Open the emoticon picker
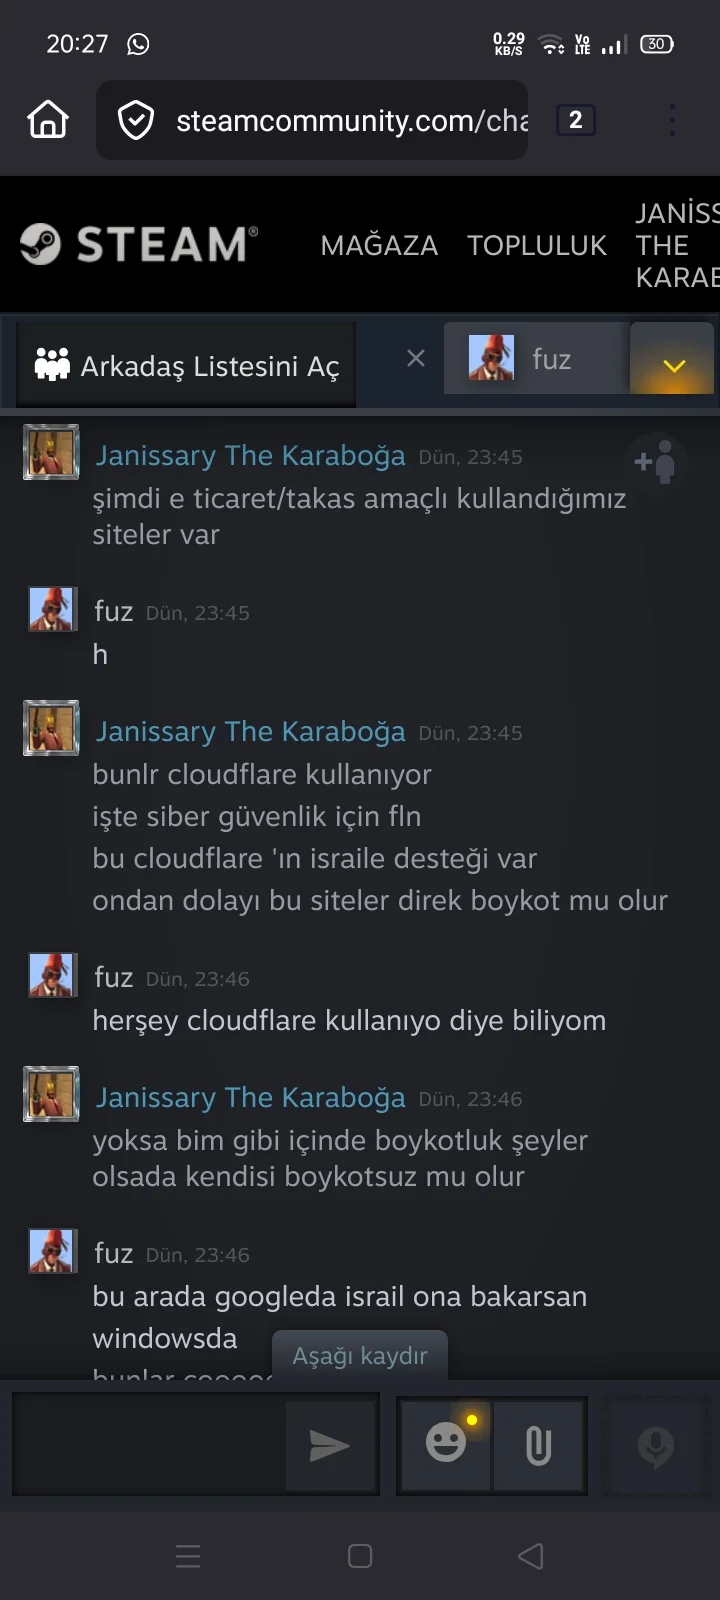The height and width of the screenshot is (1600, 720). (446, 1443)
